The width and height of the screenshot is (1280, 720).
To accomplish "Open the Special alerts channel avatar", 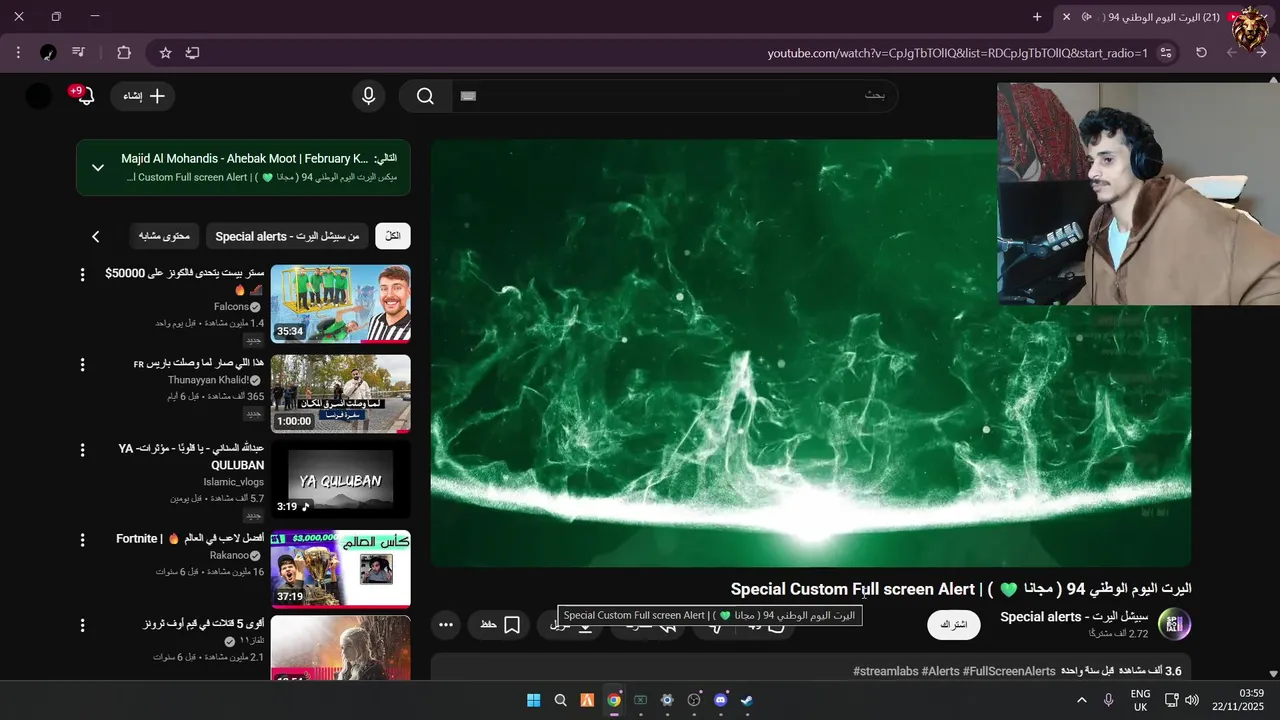I will [x=1174, y=624].
